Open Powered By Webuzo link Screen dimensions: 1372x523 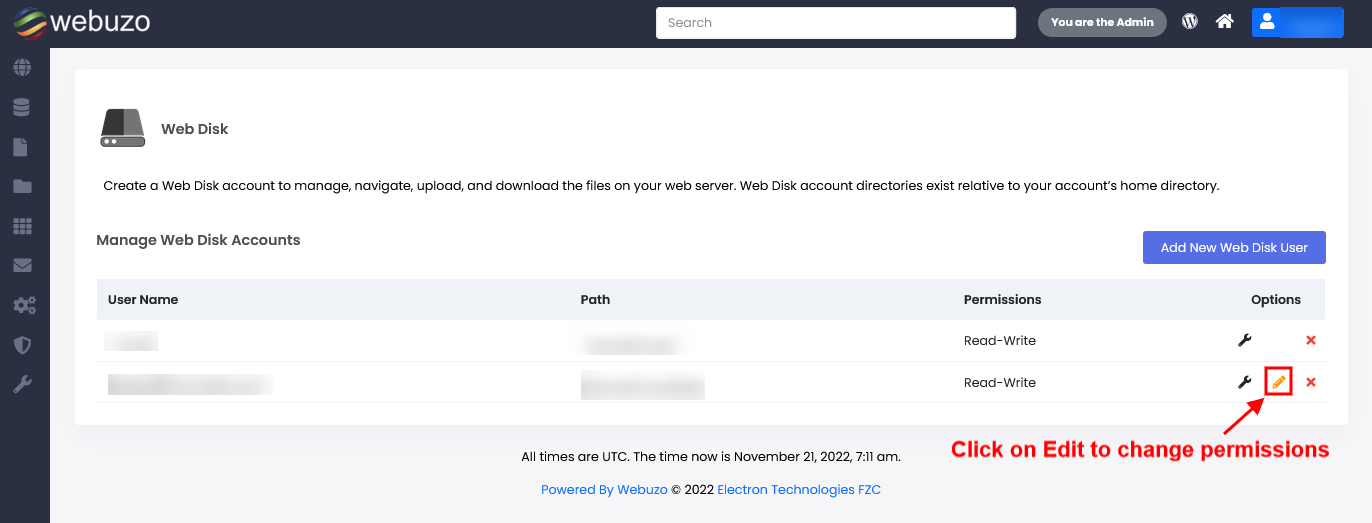tap(604, 490)
